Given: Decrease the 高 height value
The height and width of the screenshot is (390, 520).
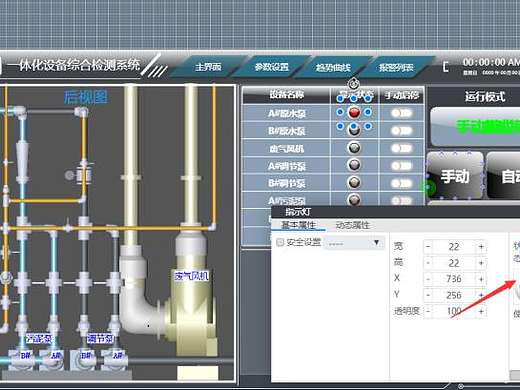Looking at the screenshot, I should pyautogui.click(x=428, y=263).
